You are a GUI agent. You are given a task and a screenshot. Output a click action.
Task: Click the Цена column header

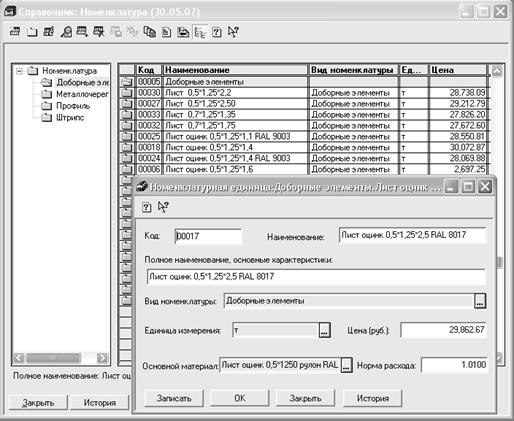(458, 70)
